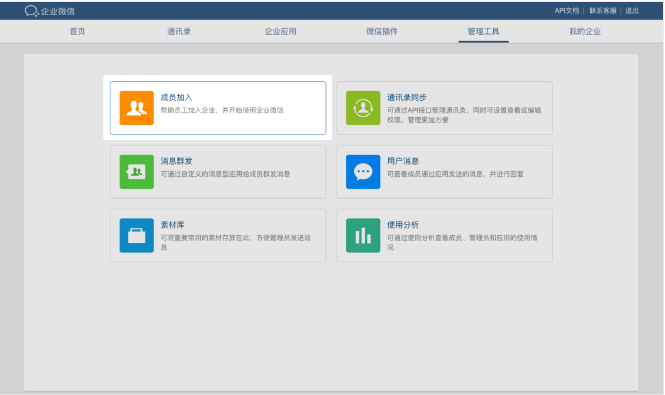Go to the 微信插件 tab
665x395 pixels.
[x=382, y=31]
